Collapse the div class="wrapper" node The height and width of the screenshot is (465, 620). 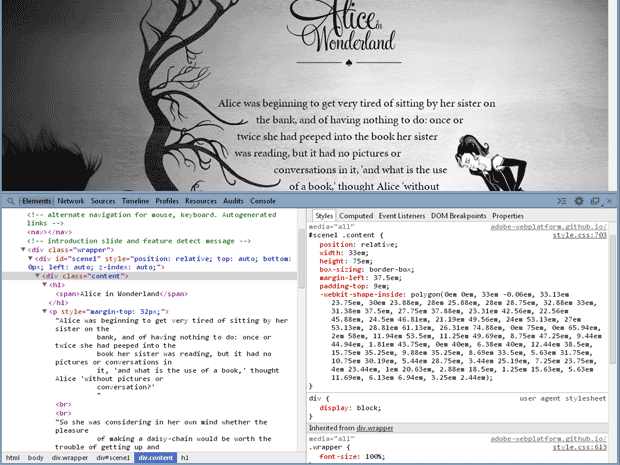tap(23, 250)
